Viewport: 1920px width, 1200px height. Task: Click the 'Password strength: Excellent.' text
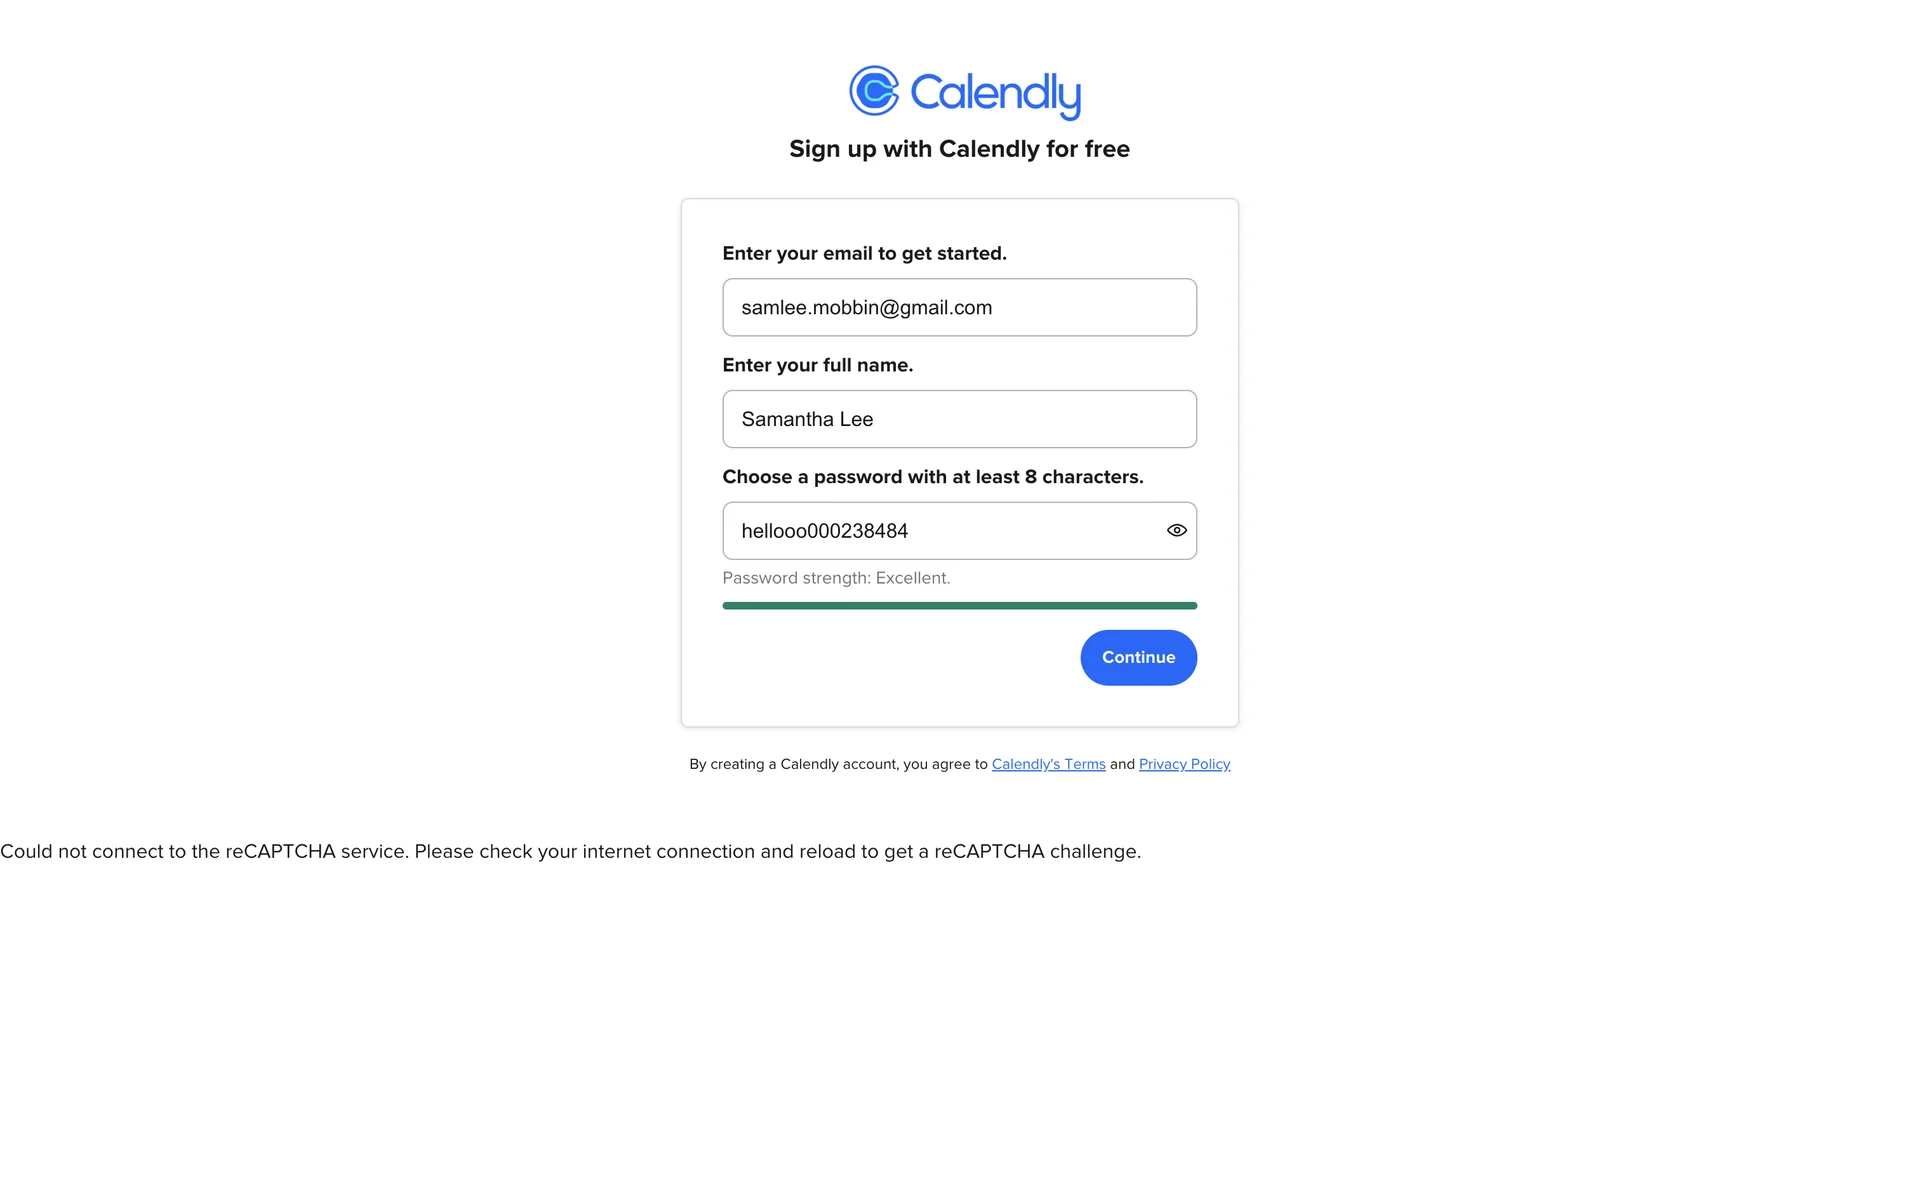pyautogui.click(x=836, y=578)
